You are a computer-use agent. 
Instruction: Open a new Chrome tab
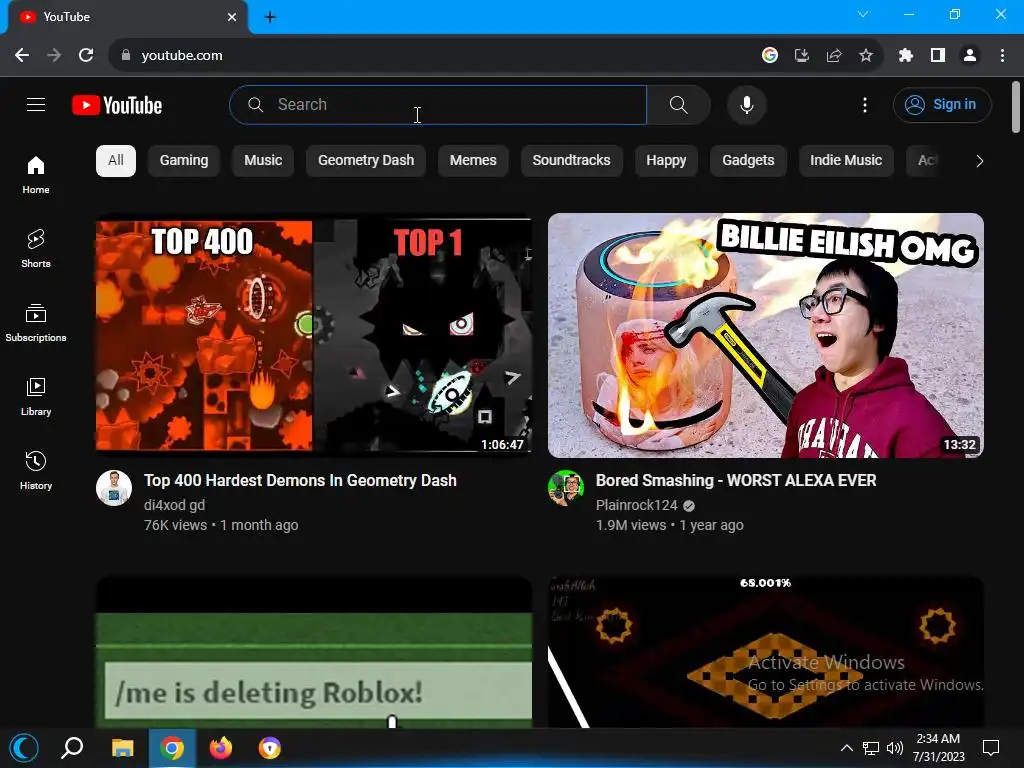click(270, 17)
